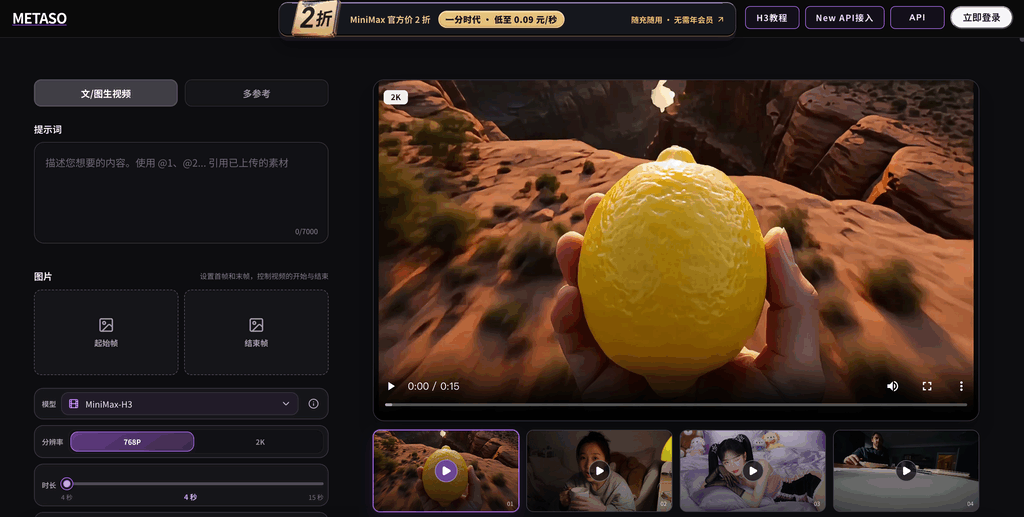The height and width of the screenshot is (517, 1024).
Task: Play the thumbnail of the man at the table
Action: [x=906, y=471]
